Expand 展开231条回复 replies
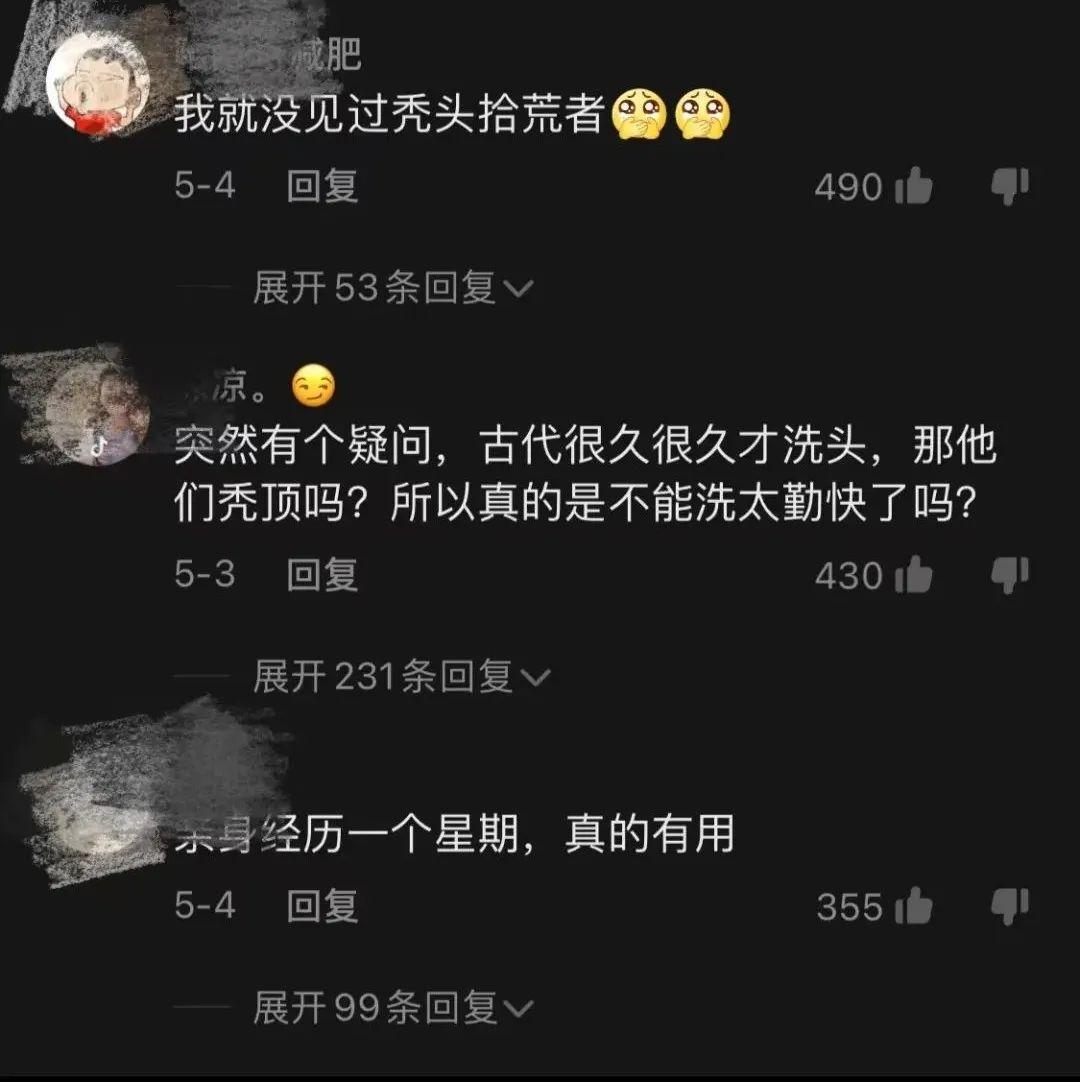 click(x=401, y=676)
